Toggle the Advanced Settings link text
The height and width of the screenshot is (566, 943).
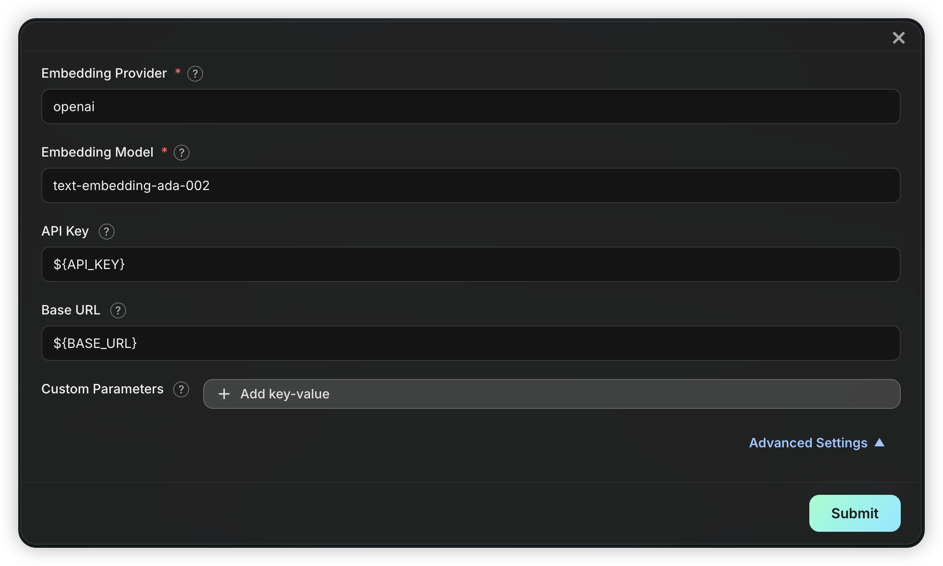tap(808, 443)
